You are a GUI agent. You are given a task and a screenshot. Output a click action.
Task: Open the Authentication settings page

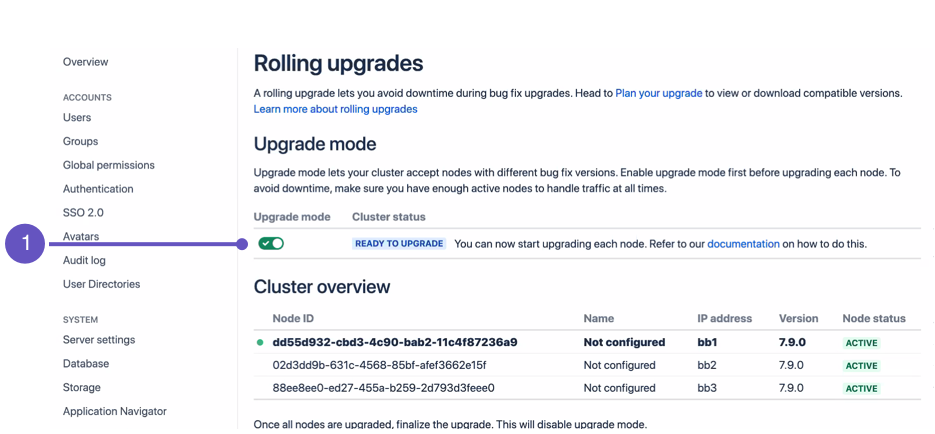tap(98, 189)
